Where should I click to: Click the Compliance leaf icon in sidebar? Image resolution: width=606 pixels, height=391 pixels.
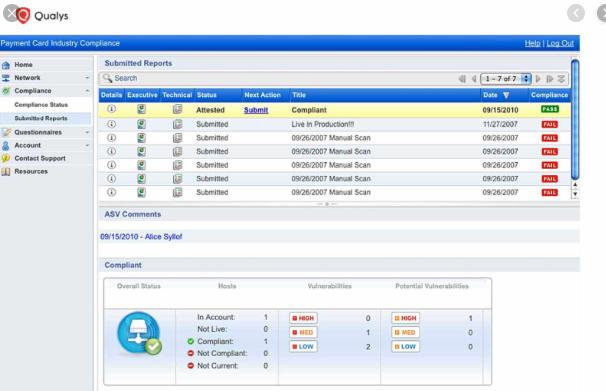(6, 91)
